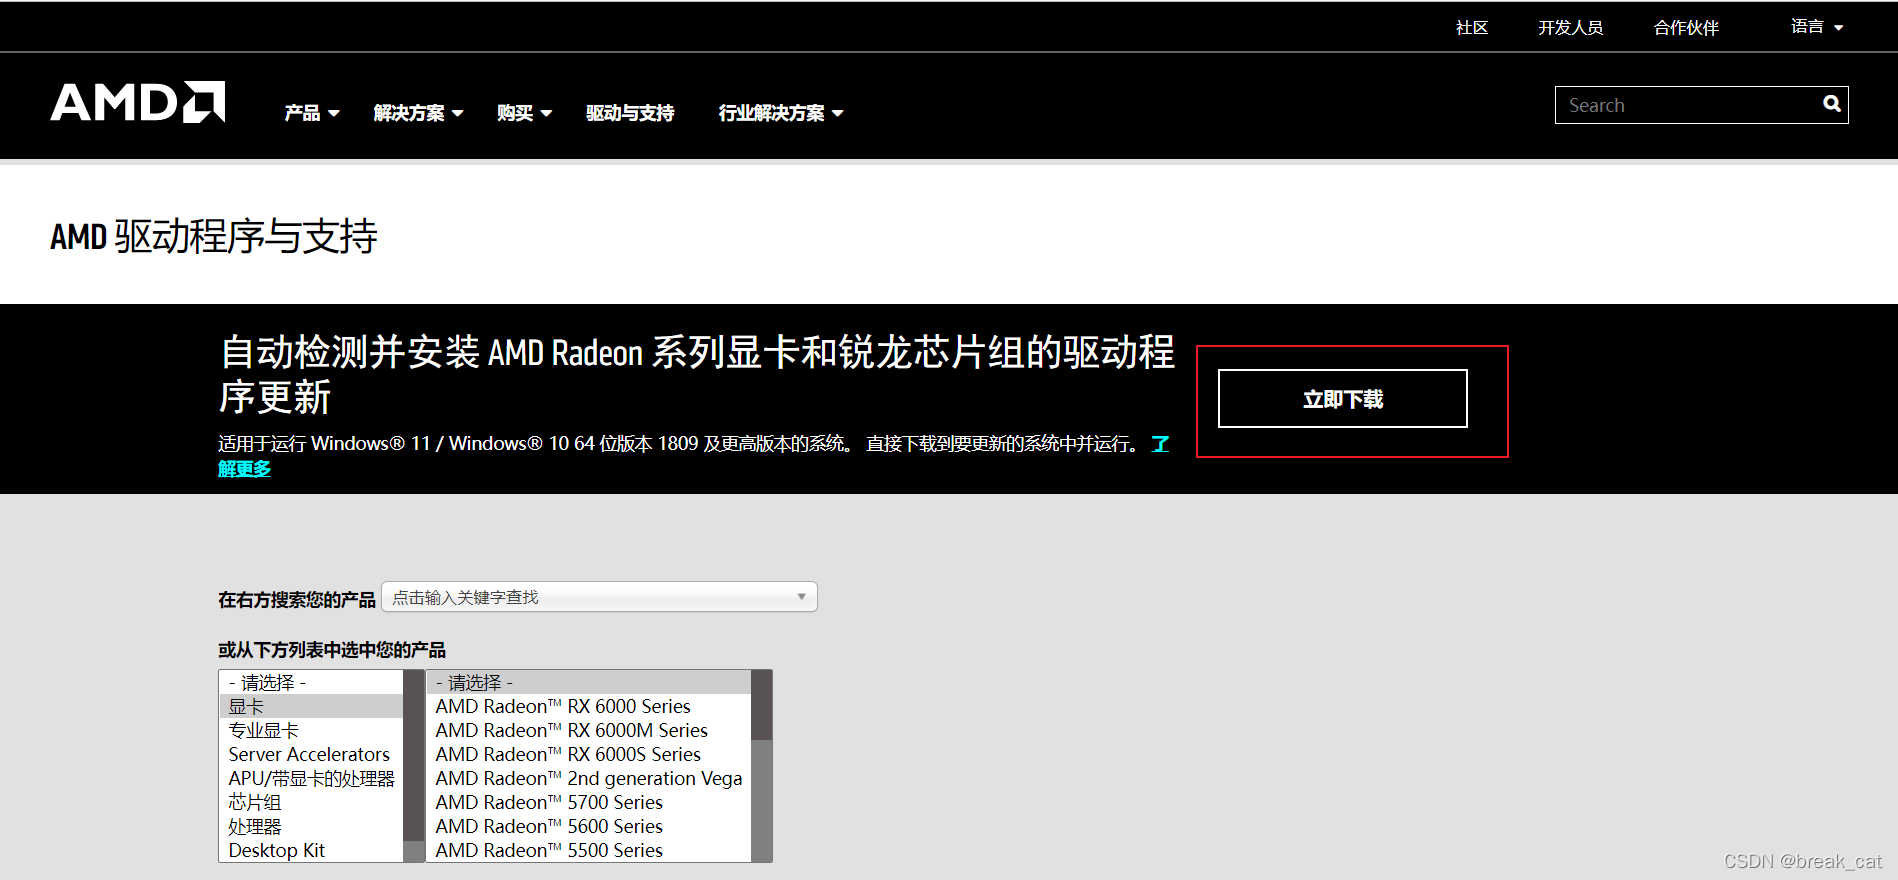Image resolution: width=1898 pixels, height=880 pixels.
Task: Choose AMD Radeon 5700 Series
Action: tap(589, 802)
